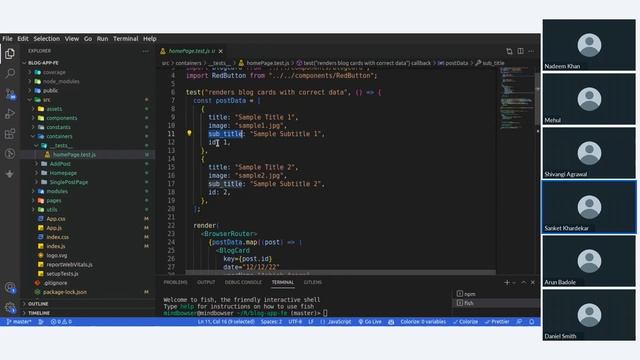Image resolution: width=640 pixels, height=360 pixels.
Task: Open index.js in the explorer
Action: [x=56, y=246]
